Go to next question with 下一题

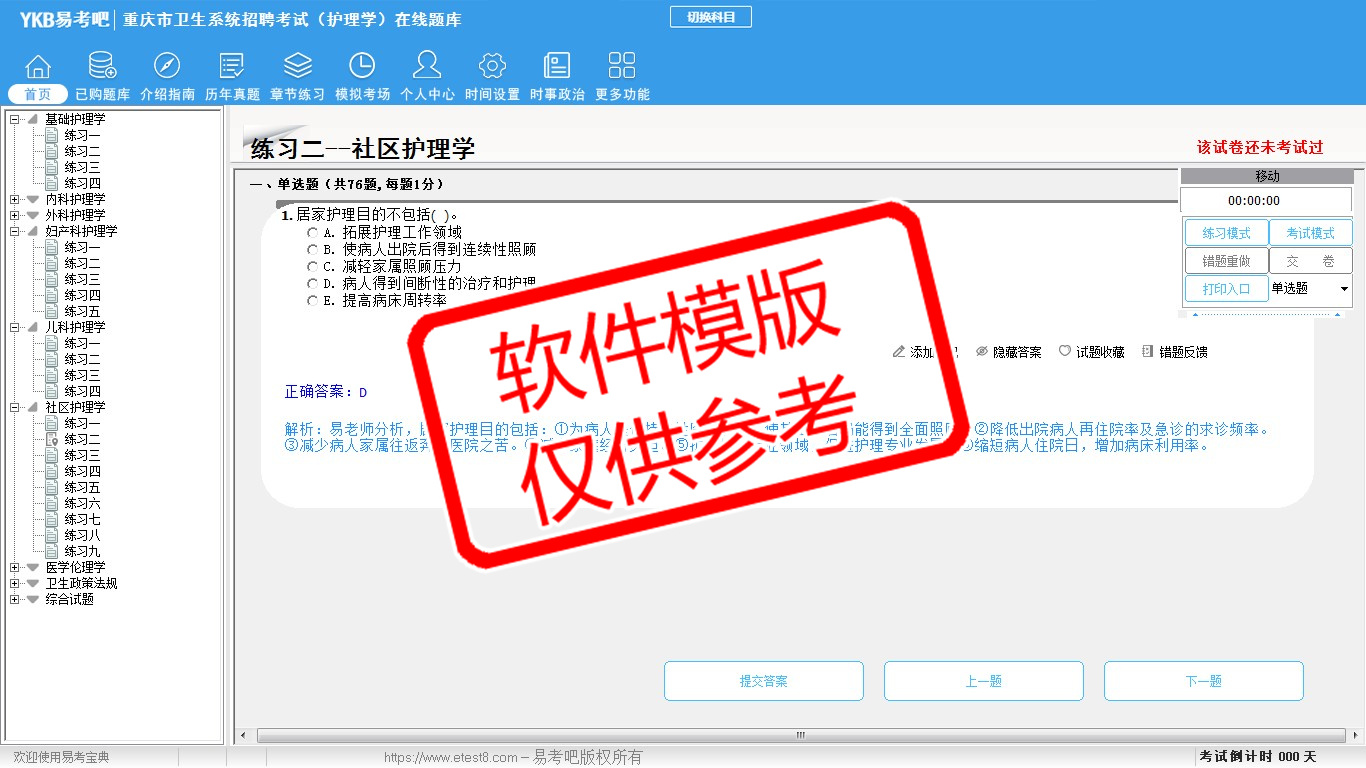(1203, 681)
